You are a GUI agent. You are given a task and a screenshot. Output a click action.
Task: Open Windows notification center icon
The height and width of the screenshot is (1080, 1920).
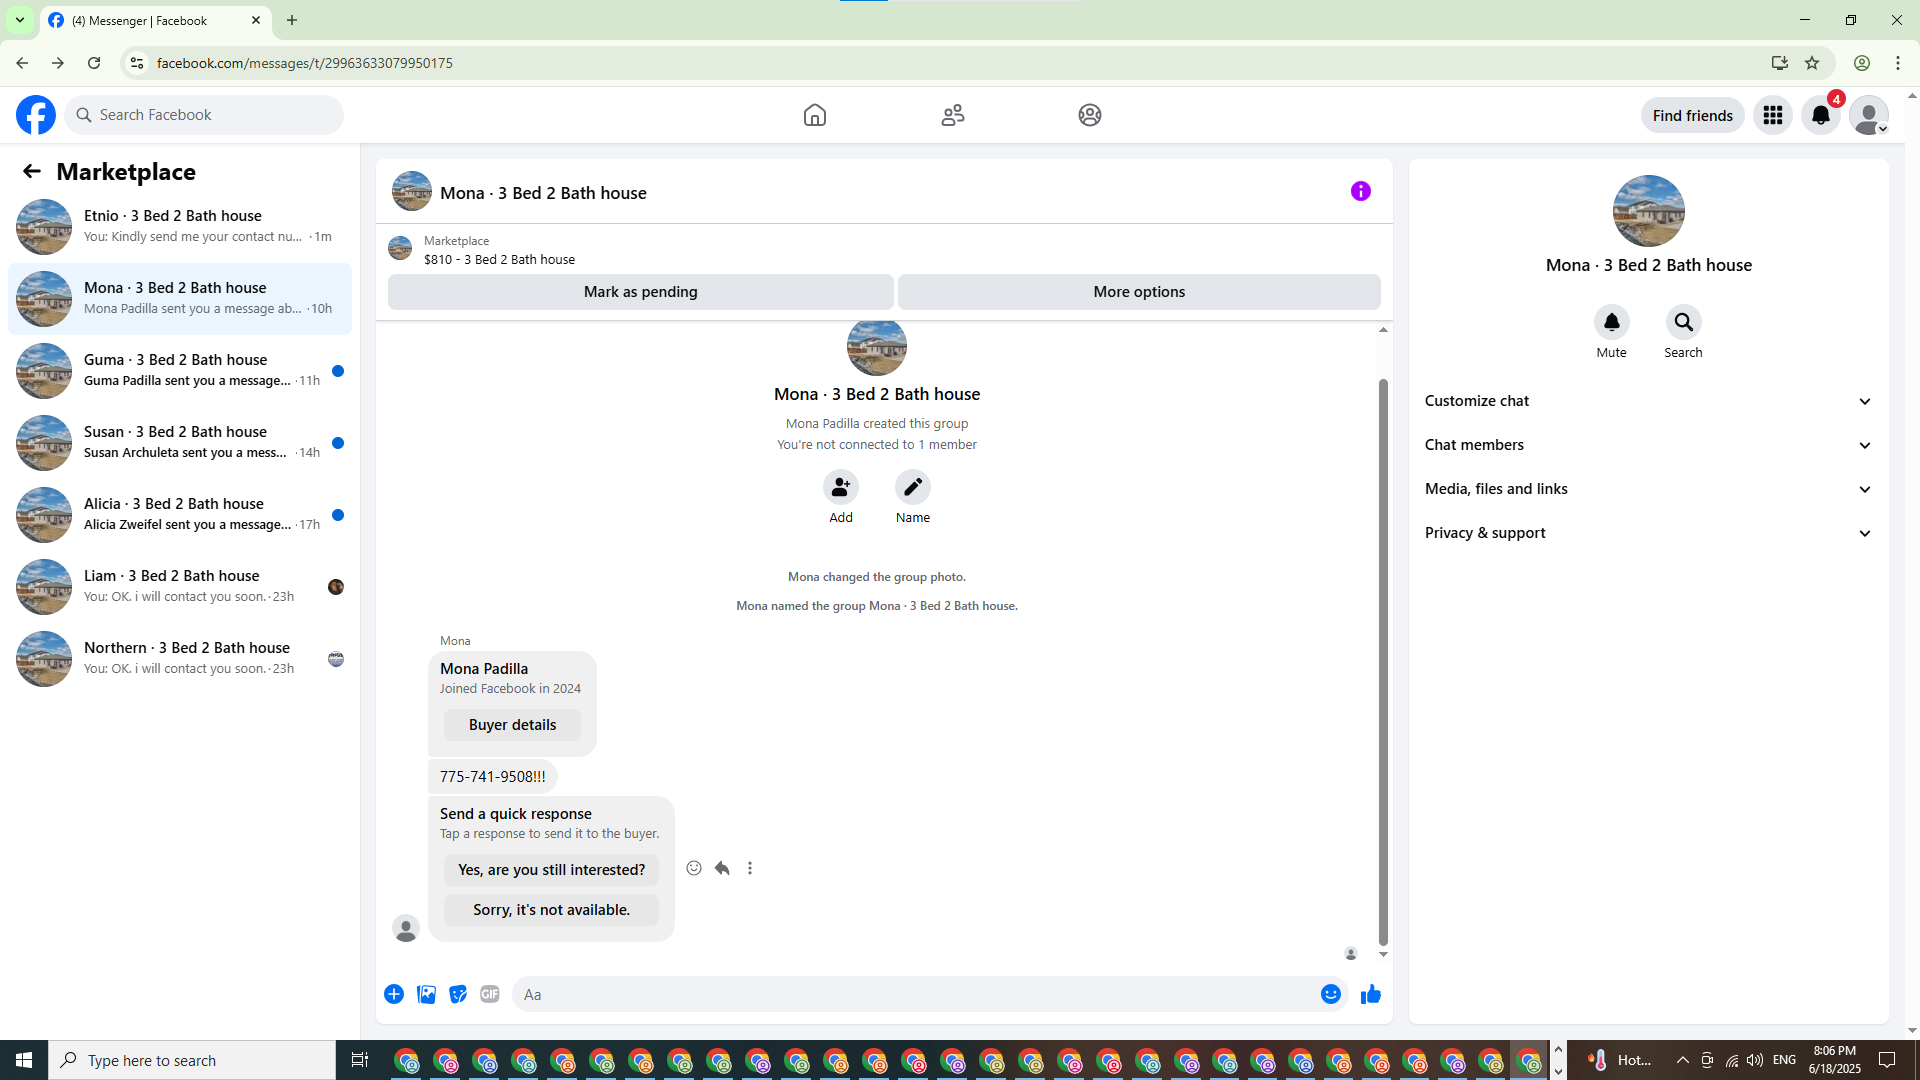[1887, 1060]
